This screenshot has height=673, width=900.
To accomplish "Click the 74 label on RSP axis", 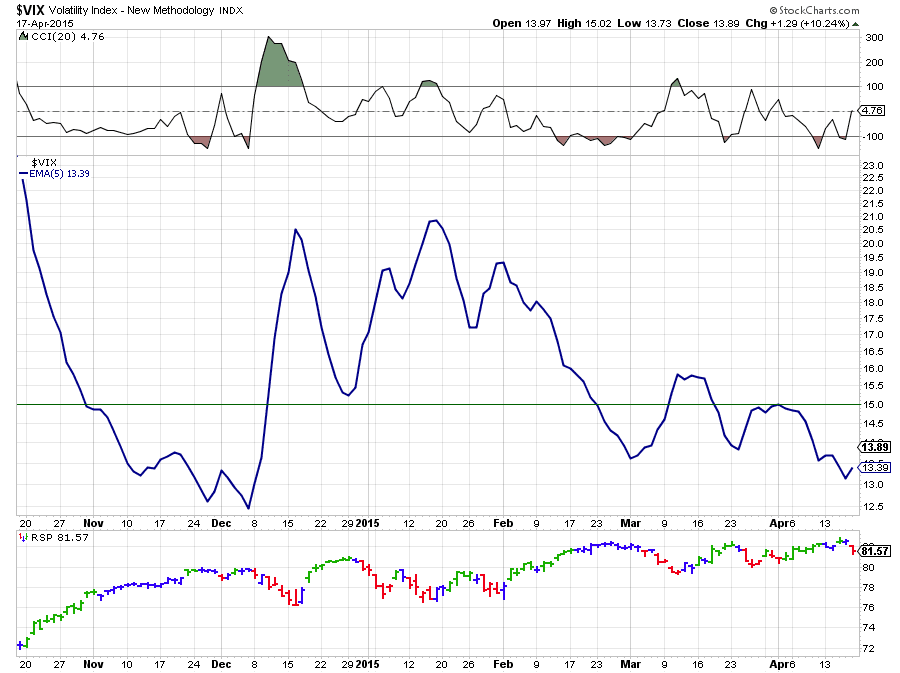I will 868,628.
